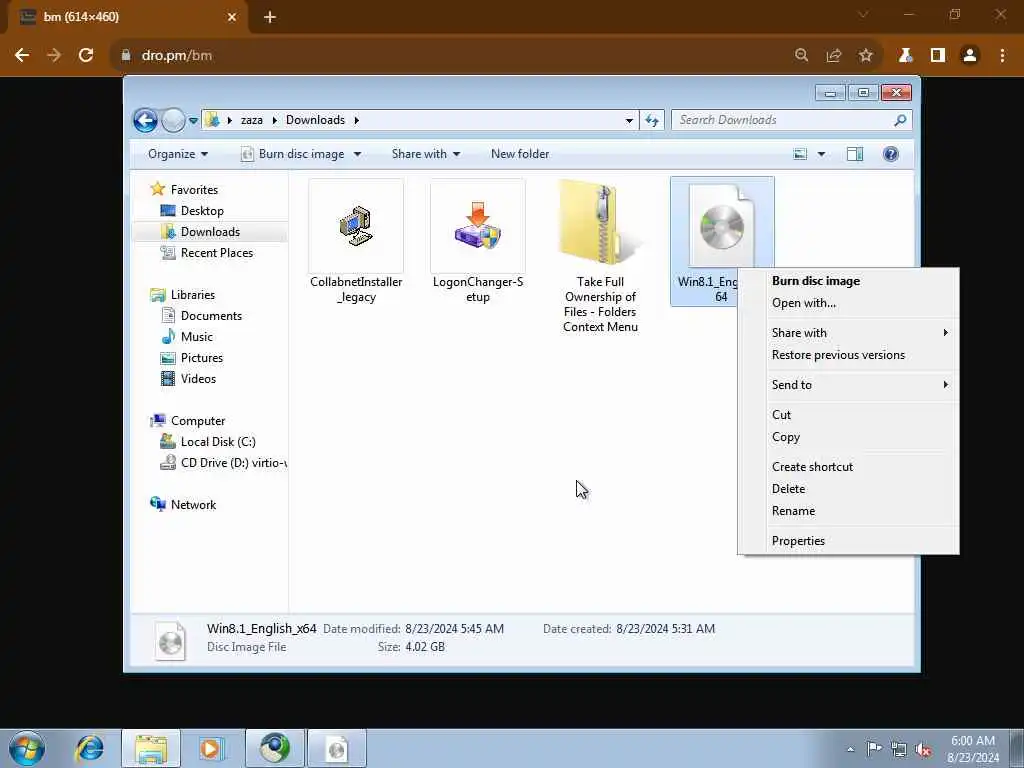Click the Search Downloads field
Screen dimensions: 1024x768
[792, 120]
